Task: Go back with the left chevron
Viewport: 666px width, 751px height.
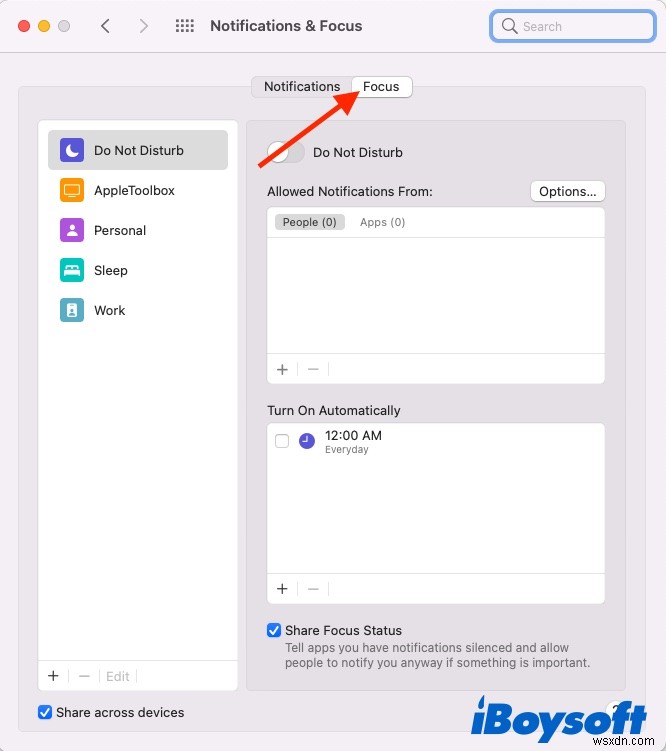Action: click(106, 26)
